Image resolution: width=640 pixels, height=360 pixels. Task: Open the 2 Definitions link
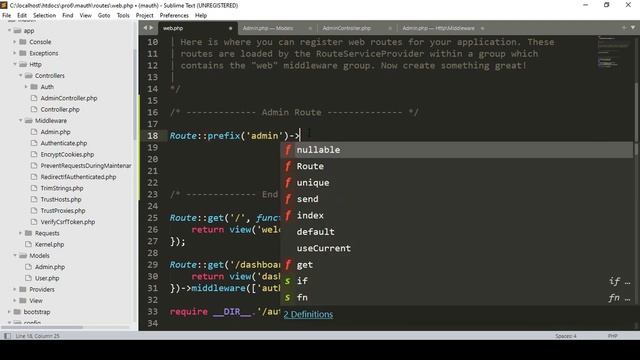click(x=308, y=314)
